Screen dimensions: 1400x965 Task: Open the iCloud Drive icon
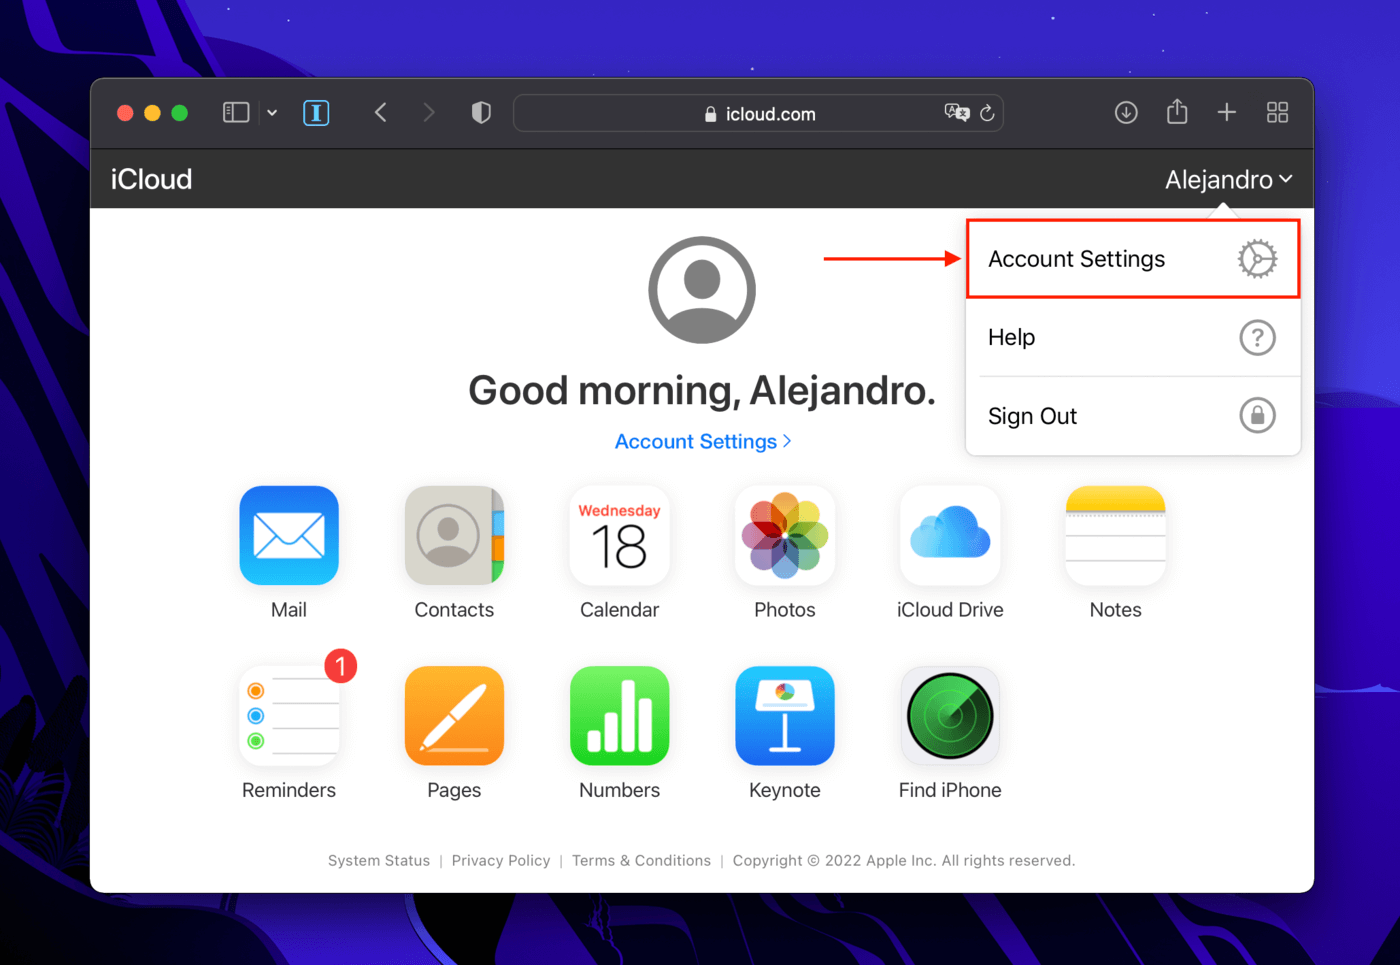tap(950, 535)
